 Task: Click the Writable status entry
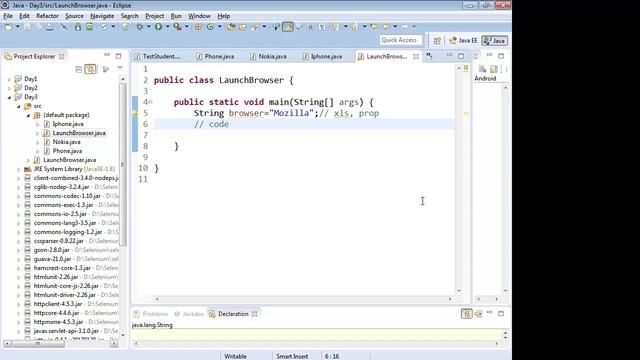pos(236,356)
